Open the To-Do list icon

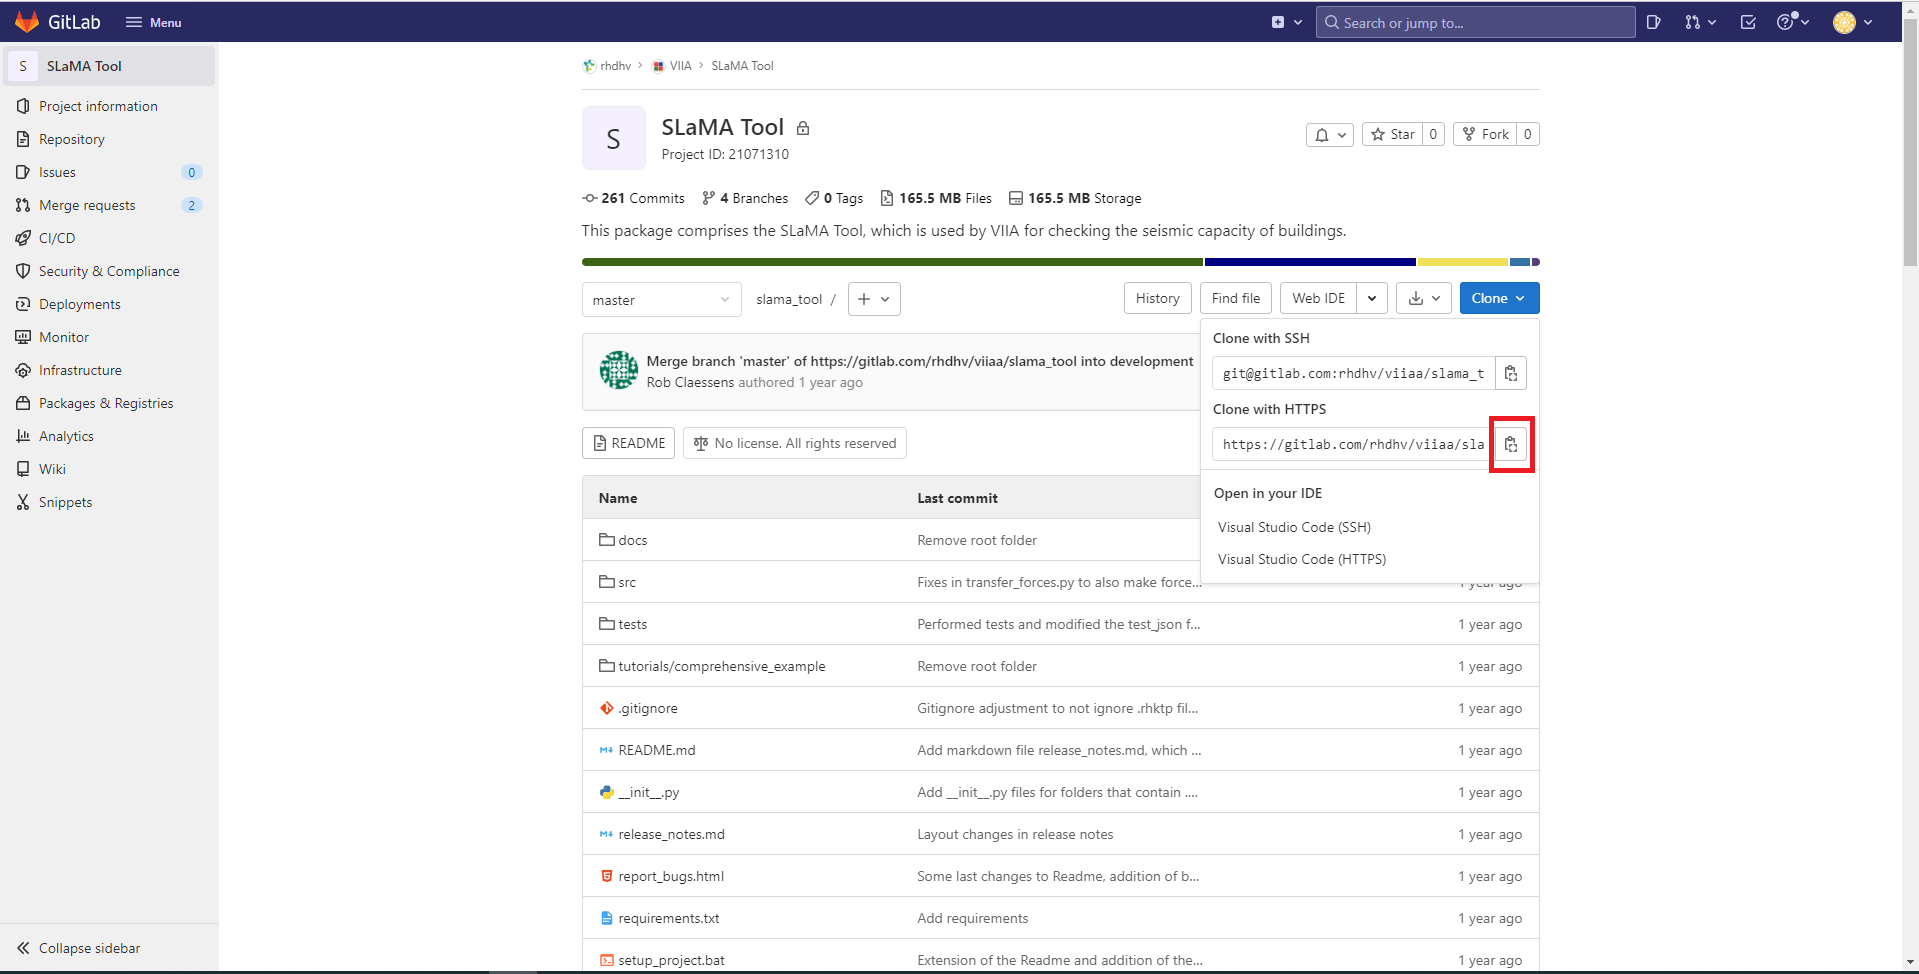[x=1748, y=22]
